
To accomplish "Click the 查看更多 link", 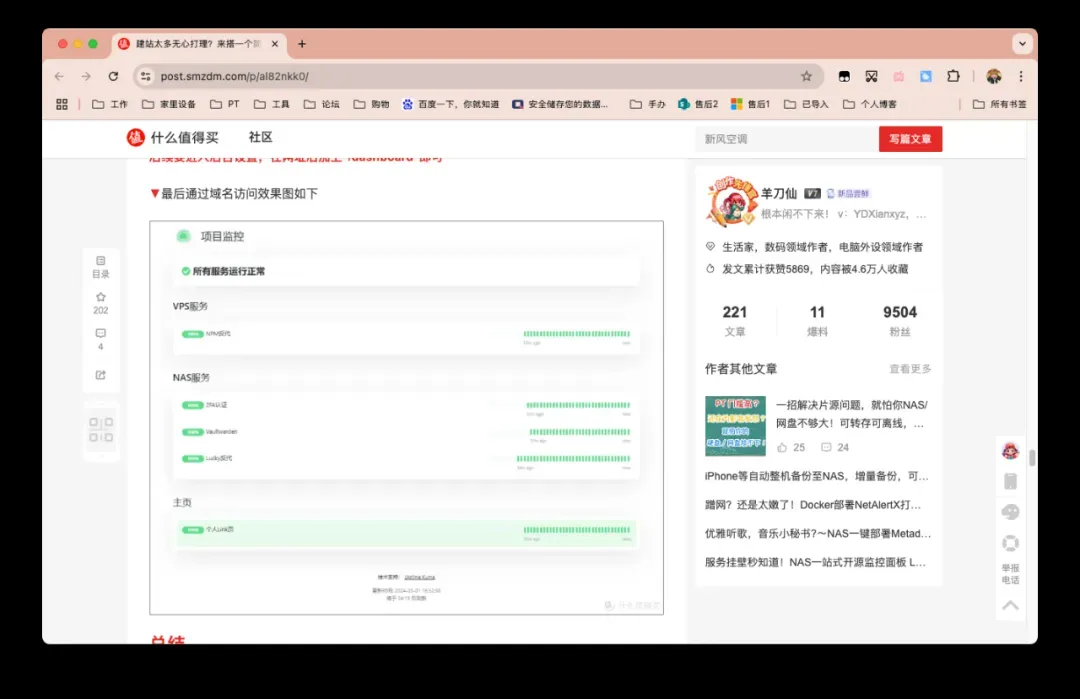I will tap(910, 369).
